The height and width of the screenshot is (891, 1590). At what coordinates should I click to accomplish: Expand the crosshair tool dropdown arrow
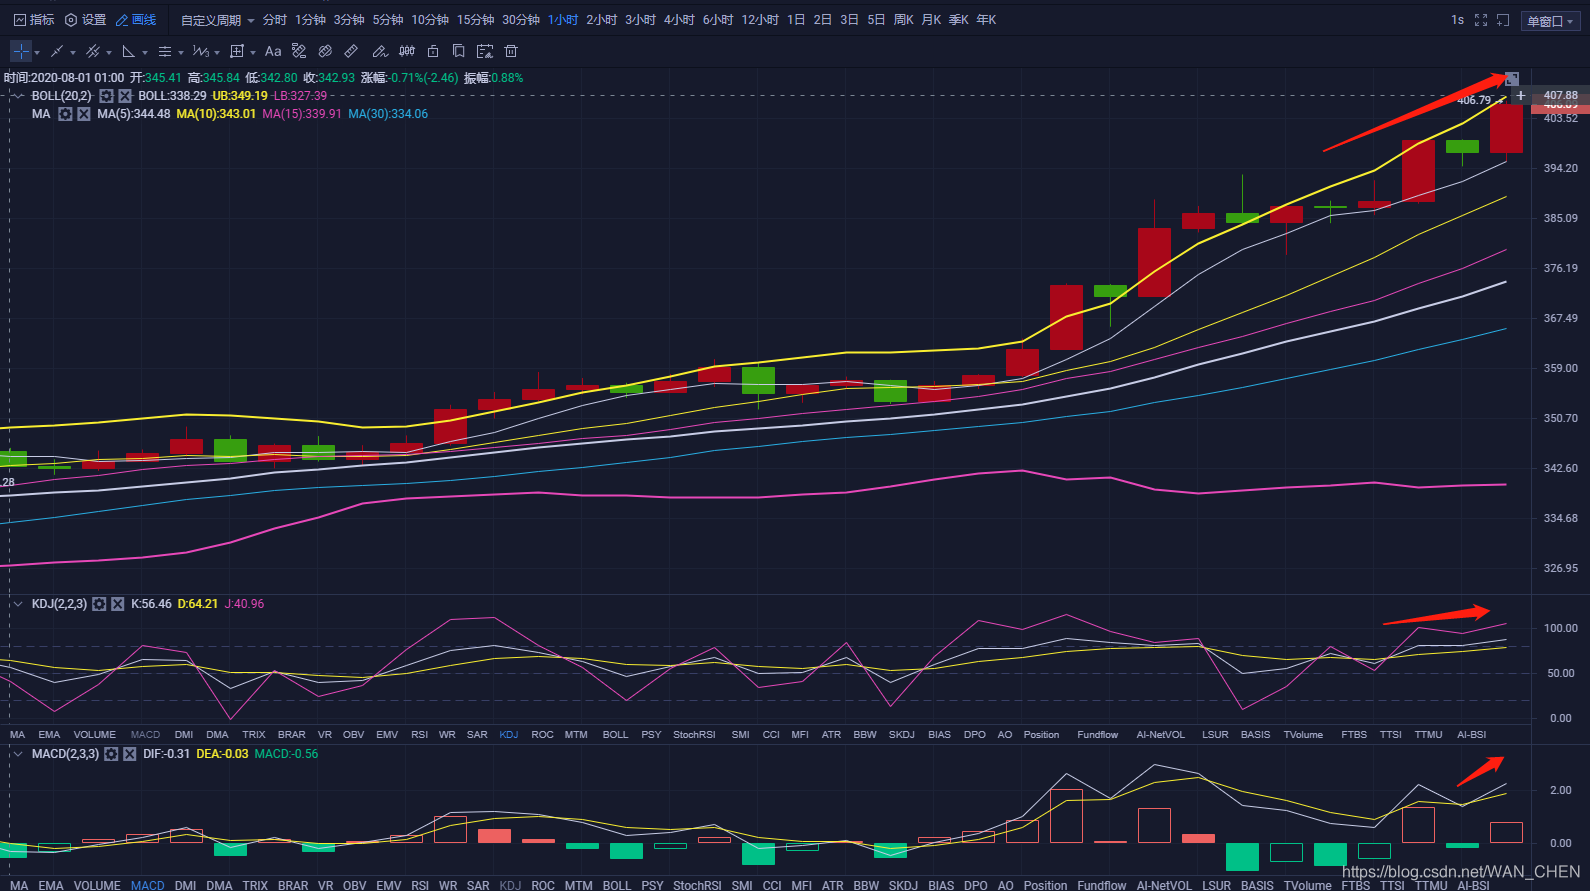point(37,52)
